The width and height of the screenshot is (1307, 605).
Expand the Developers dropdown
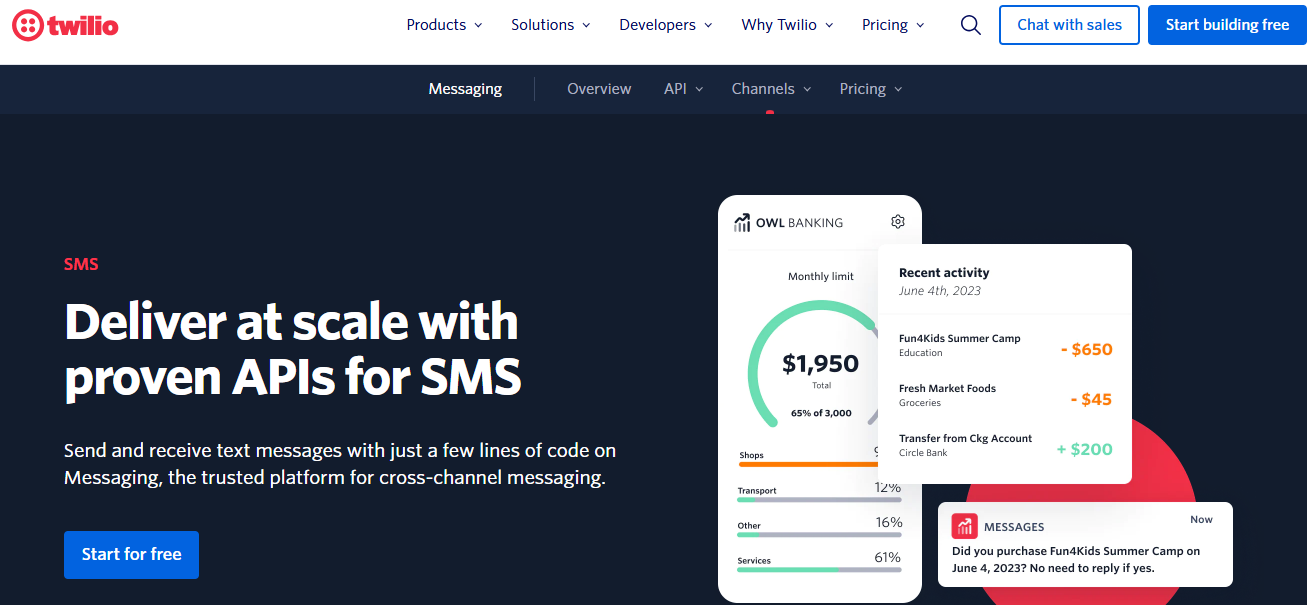663,25
